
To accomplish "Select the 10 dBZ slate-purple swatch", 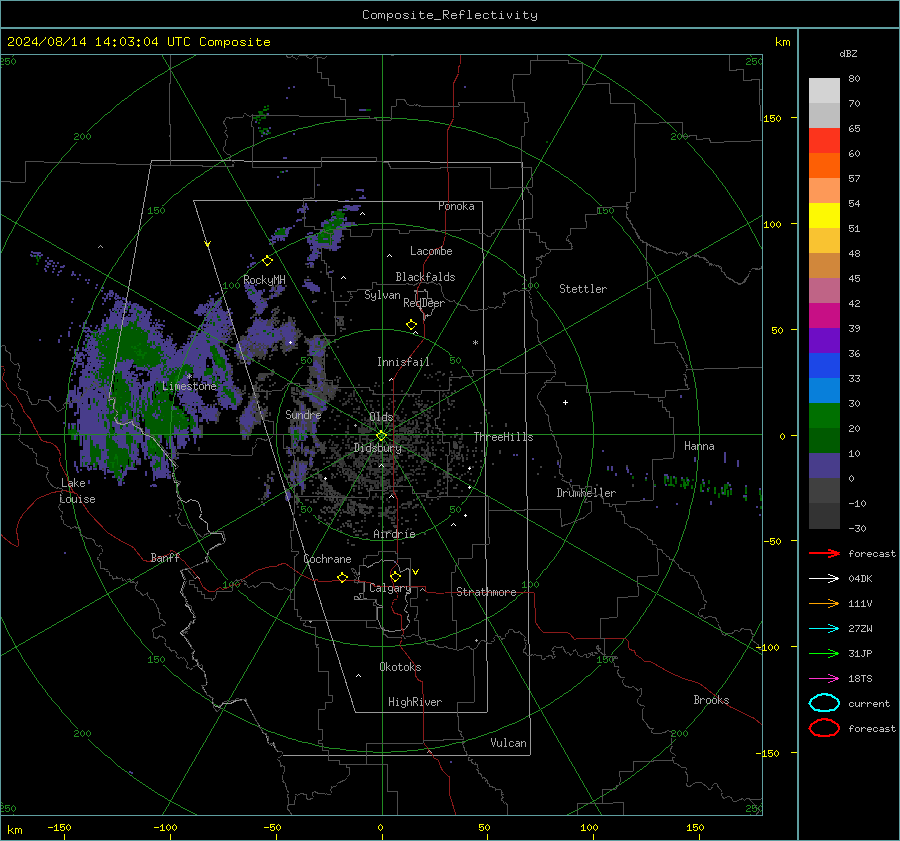I will (x=824, y=466).
